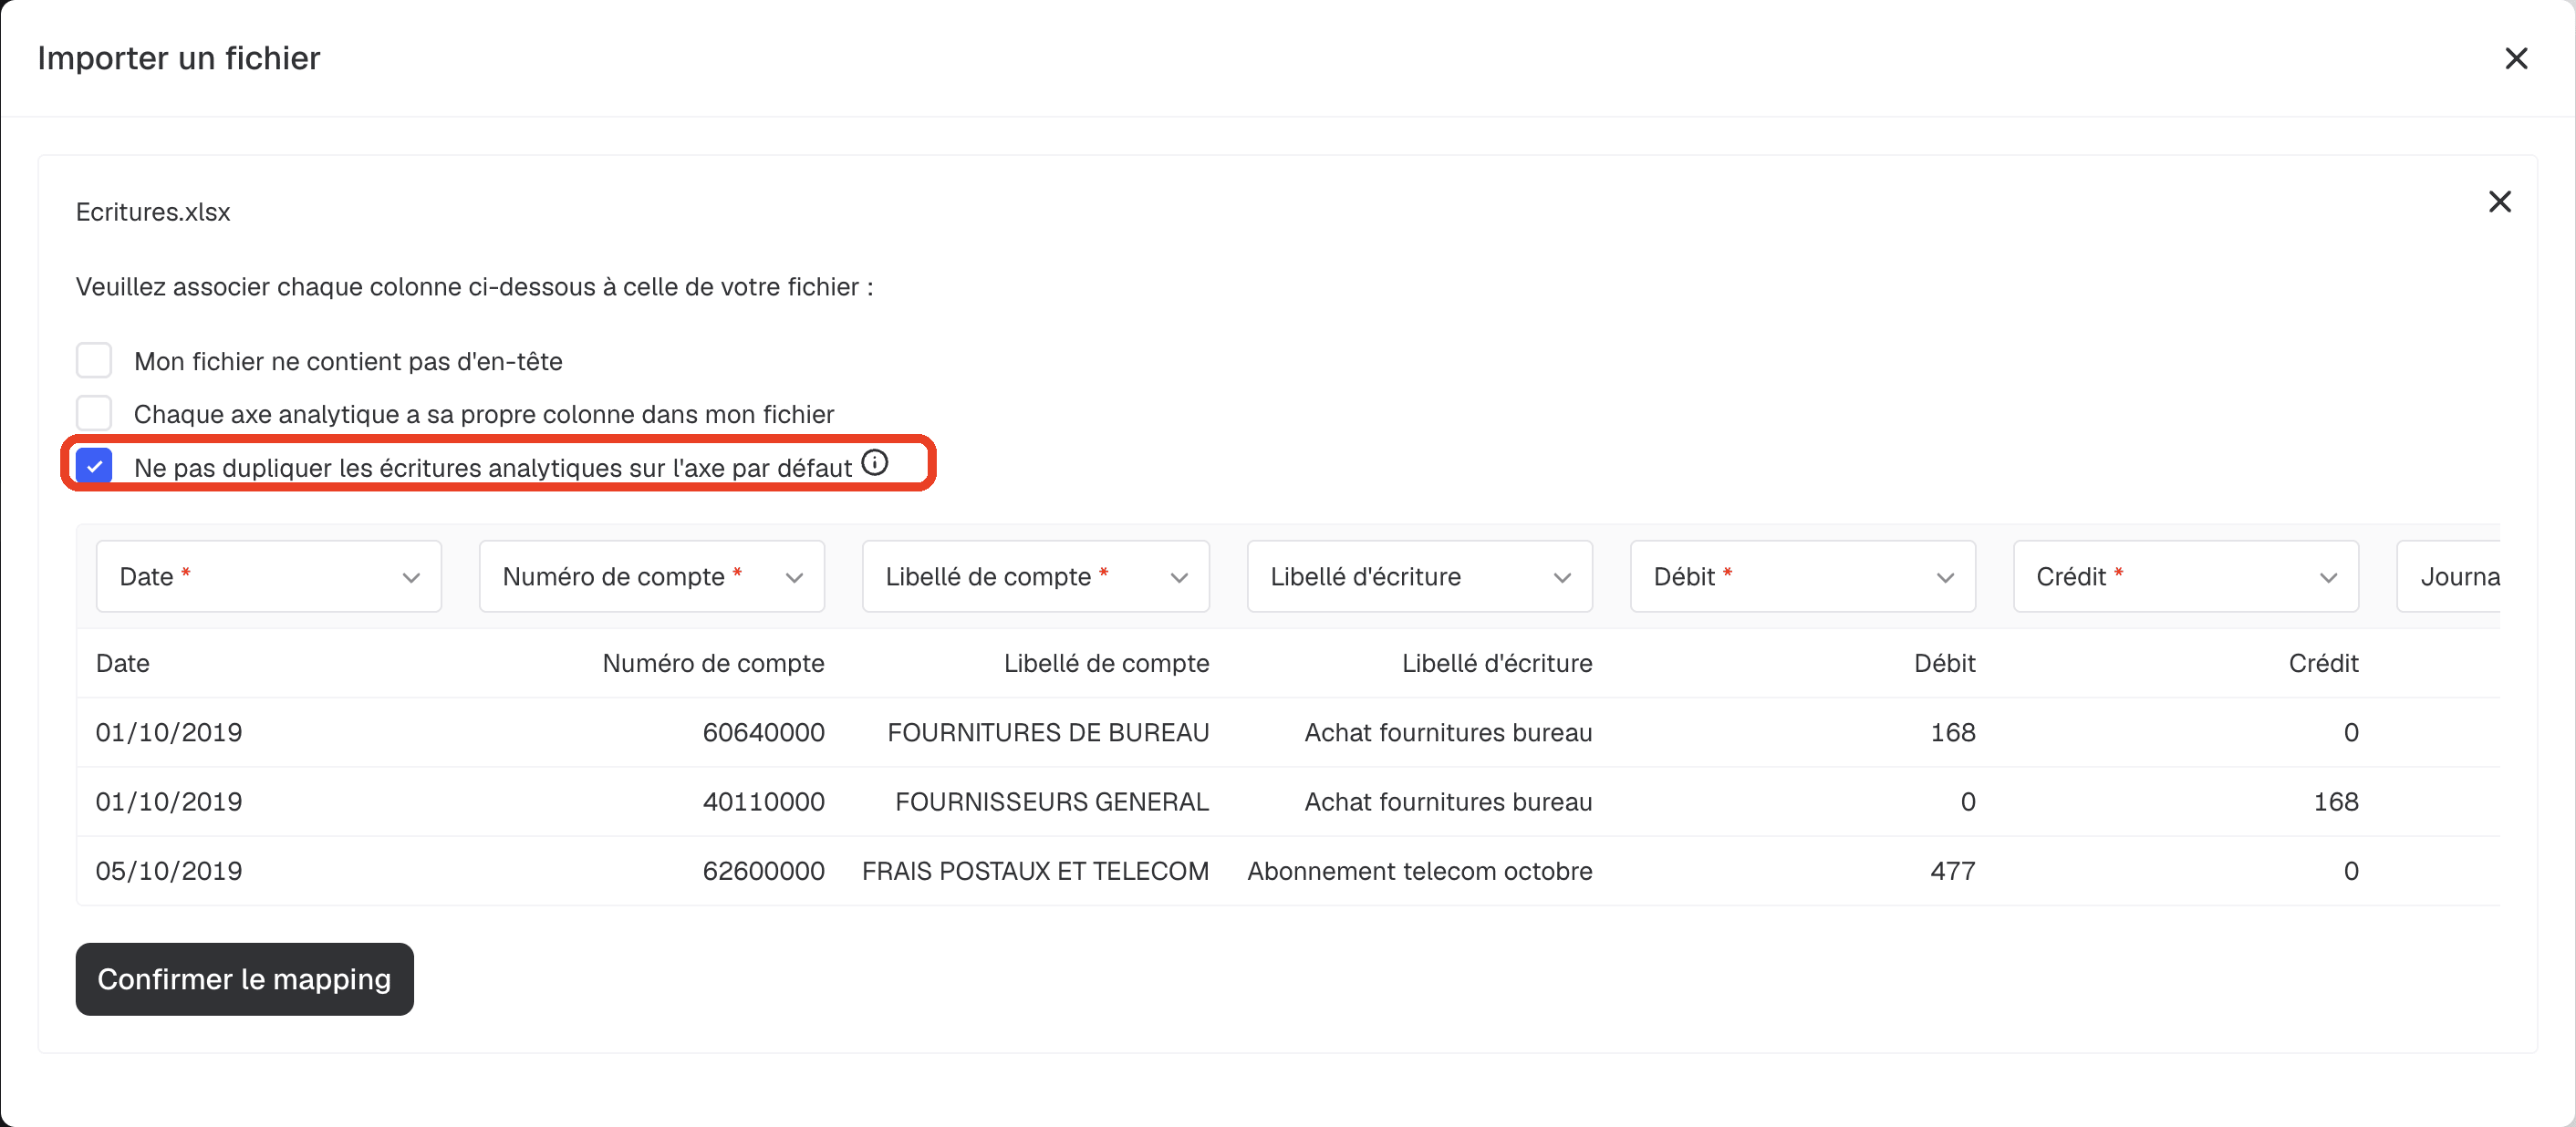Screen dimensions: 2576x1127
Task: Click the Libellé d'écriture table header
Action: [x=1497, y=663]
